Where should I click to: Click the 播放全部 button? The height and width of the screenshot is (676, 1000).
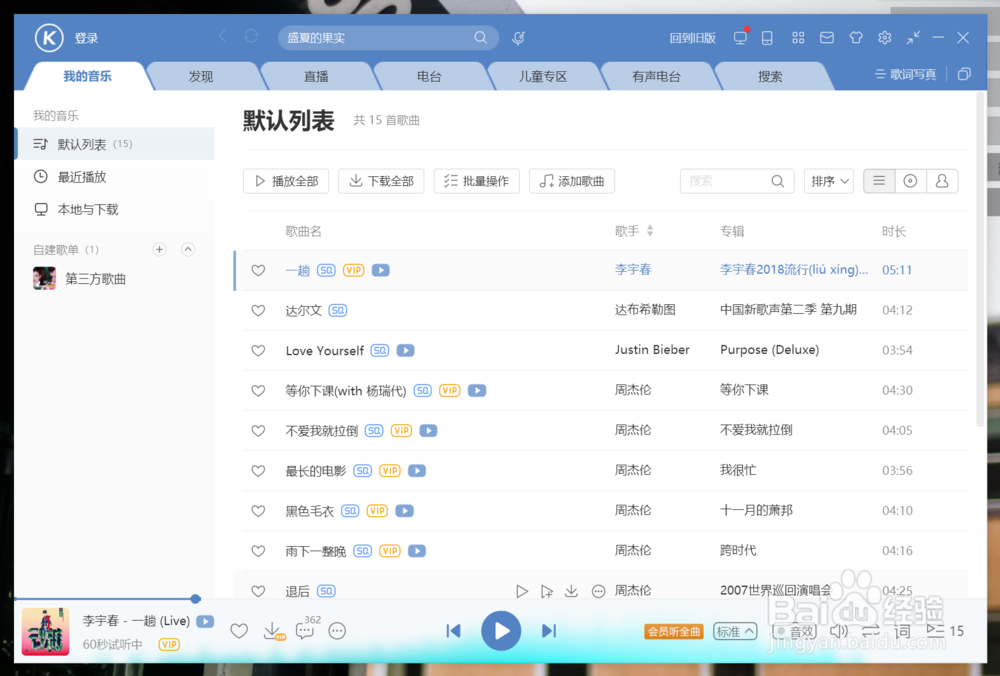(x=286, y=181)
